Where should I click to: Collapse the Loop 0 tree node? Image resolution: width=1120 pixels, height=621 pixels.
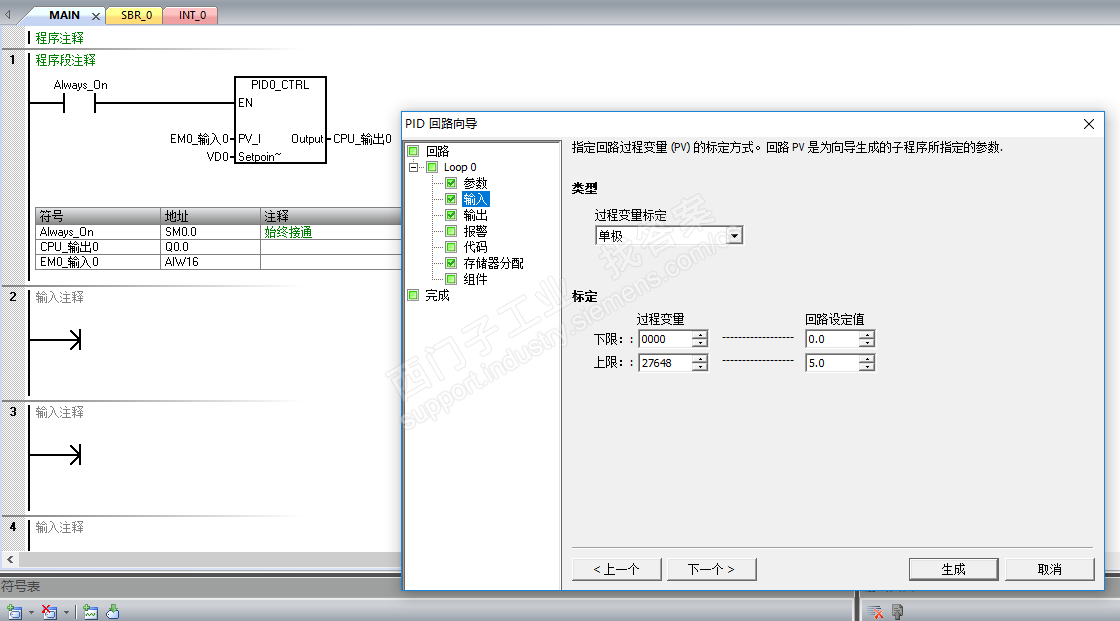[x=413, y=167]
